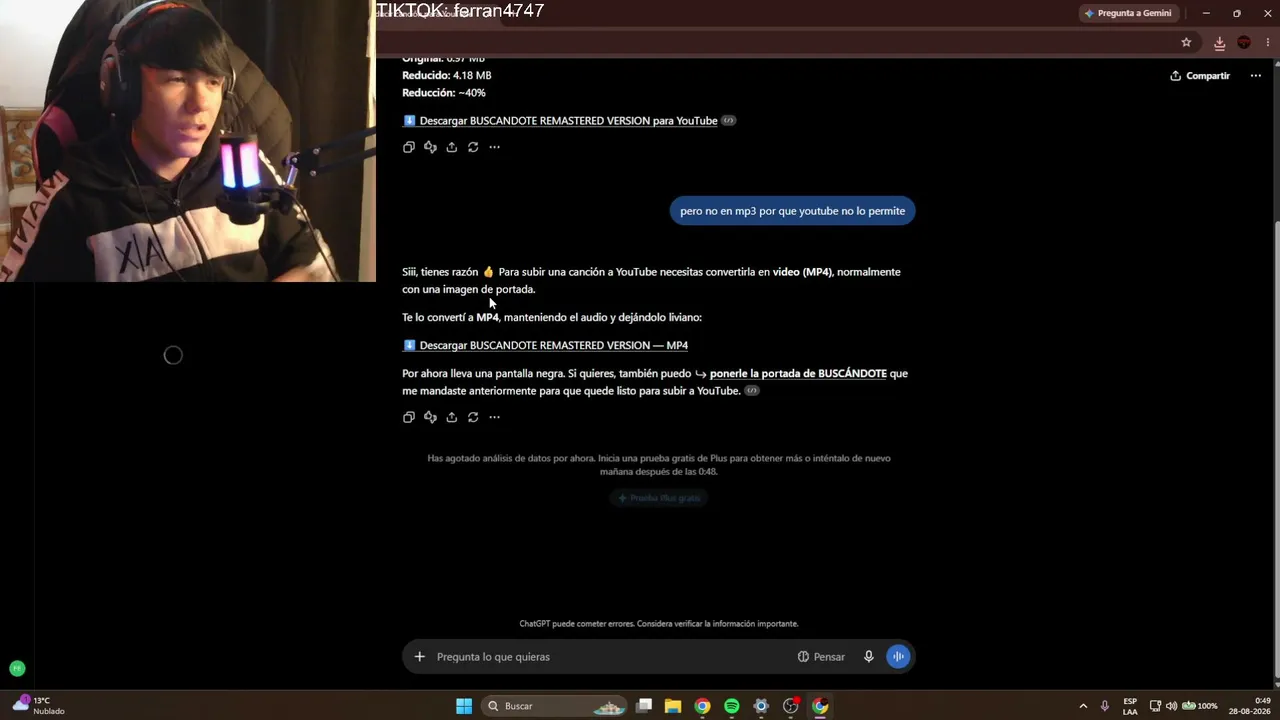Viewport: 1280px width, 720px height.
Task: Copy the MP4 conversion reply
Action: [x=409, y=417]
